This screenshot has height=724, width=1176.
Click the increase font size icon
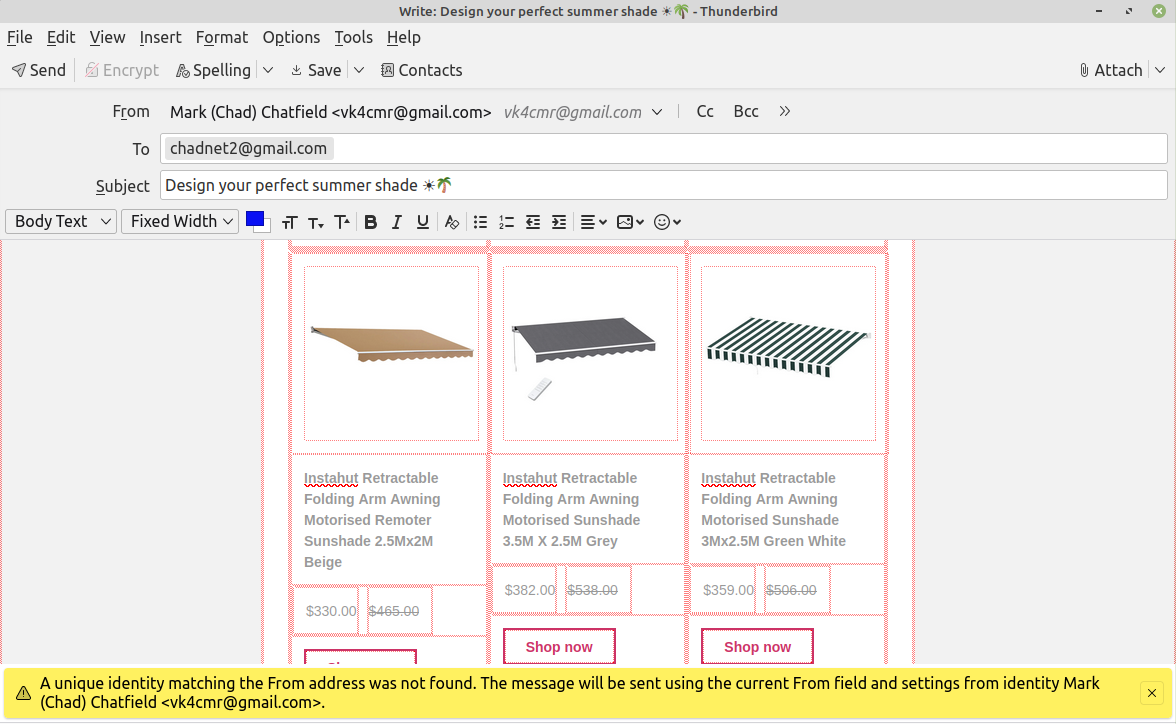[342, 222]
